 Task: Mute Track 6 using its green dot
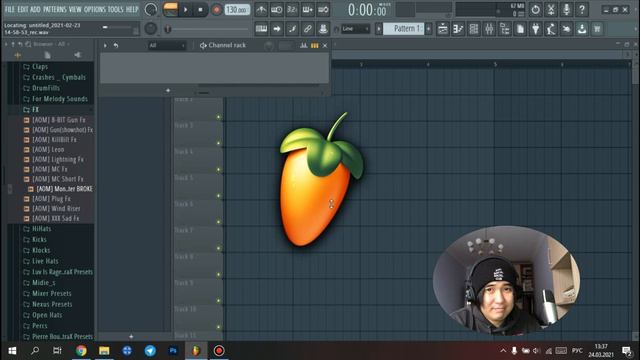[218, 222]
